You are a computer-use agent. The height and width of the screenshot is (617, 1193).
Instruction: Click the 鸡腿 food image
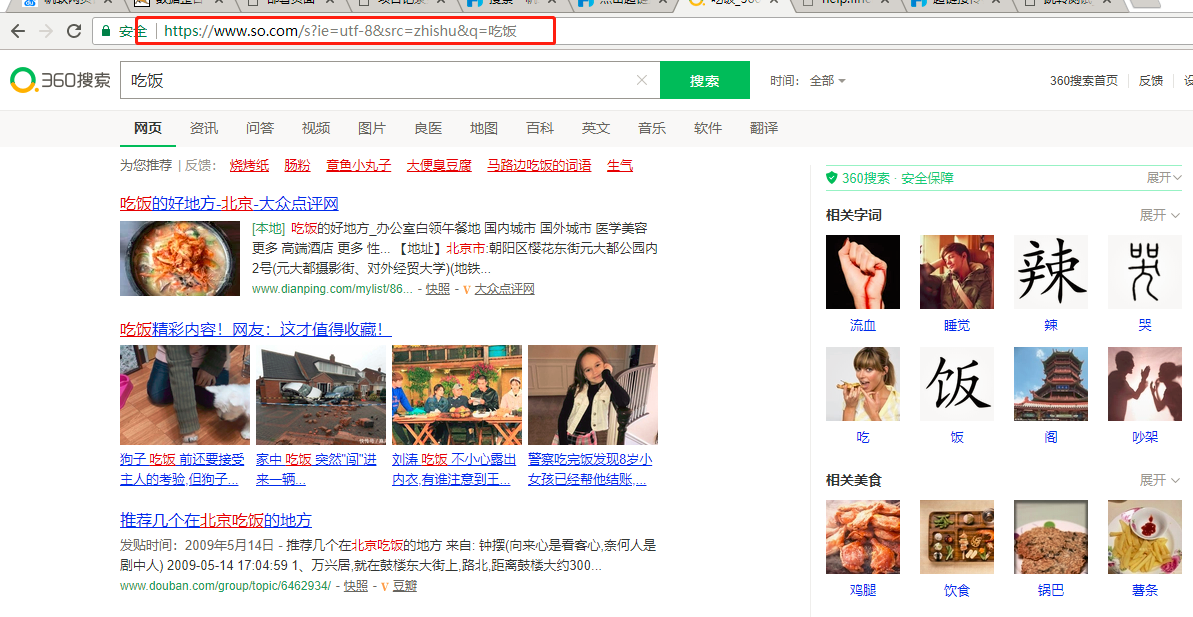(863, 537)
